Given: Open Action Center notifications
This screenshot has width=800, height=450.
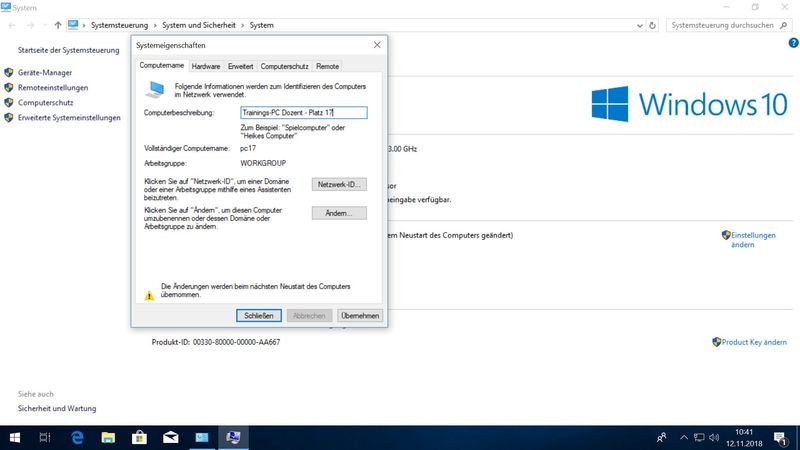Looking at the screenshot, I should [x=780, y=438].
